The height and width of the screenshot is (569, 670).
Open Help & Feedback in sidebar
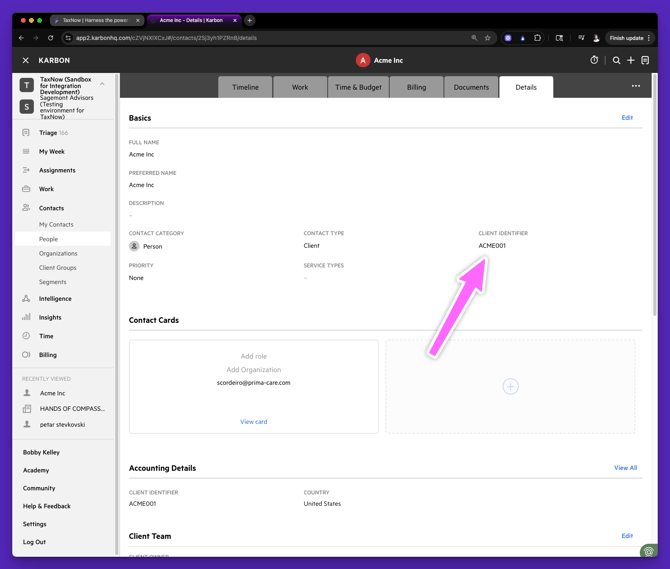(x=47, y=506)
